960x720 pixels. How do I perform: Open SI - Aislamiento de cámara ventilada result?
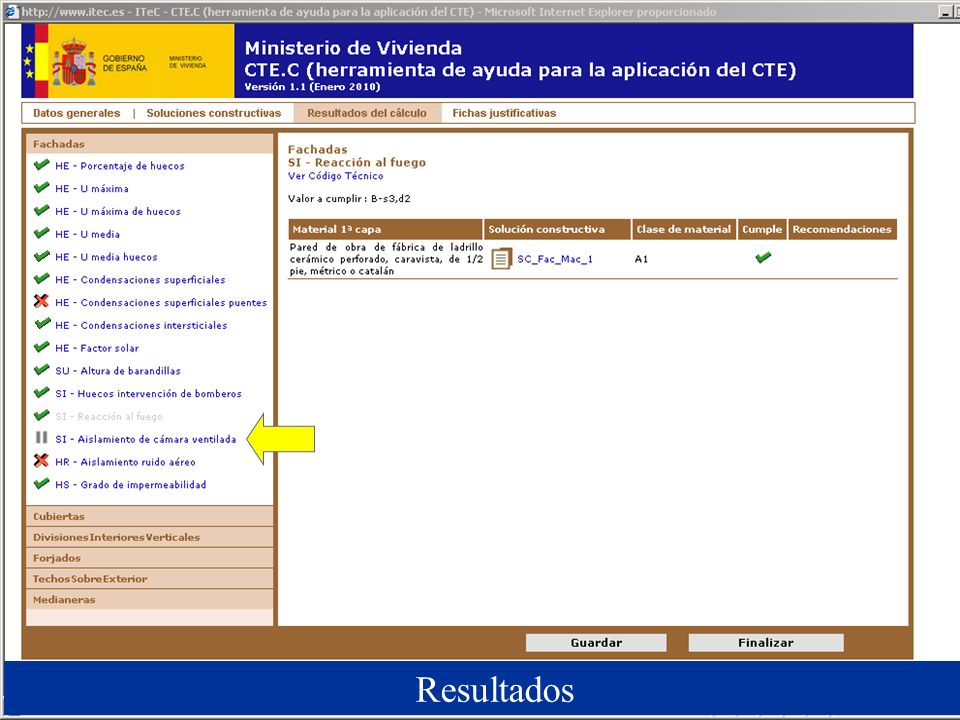[x=145, y=439]
